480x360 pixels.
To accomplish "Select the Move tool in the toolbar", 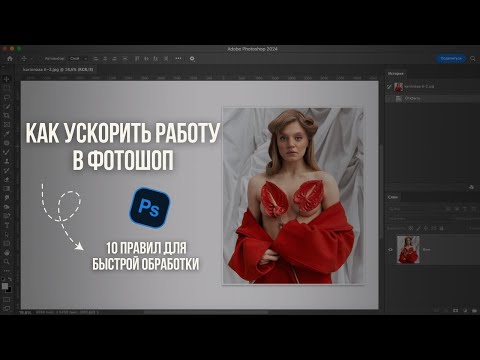I will coord(6,79).
